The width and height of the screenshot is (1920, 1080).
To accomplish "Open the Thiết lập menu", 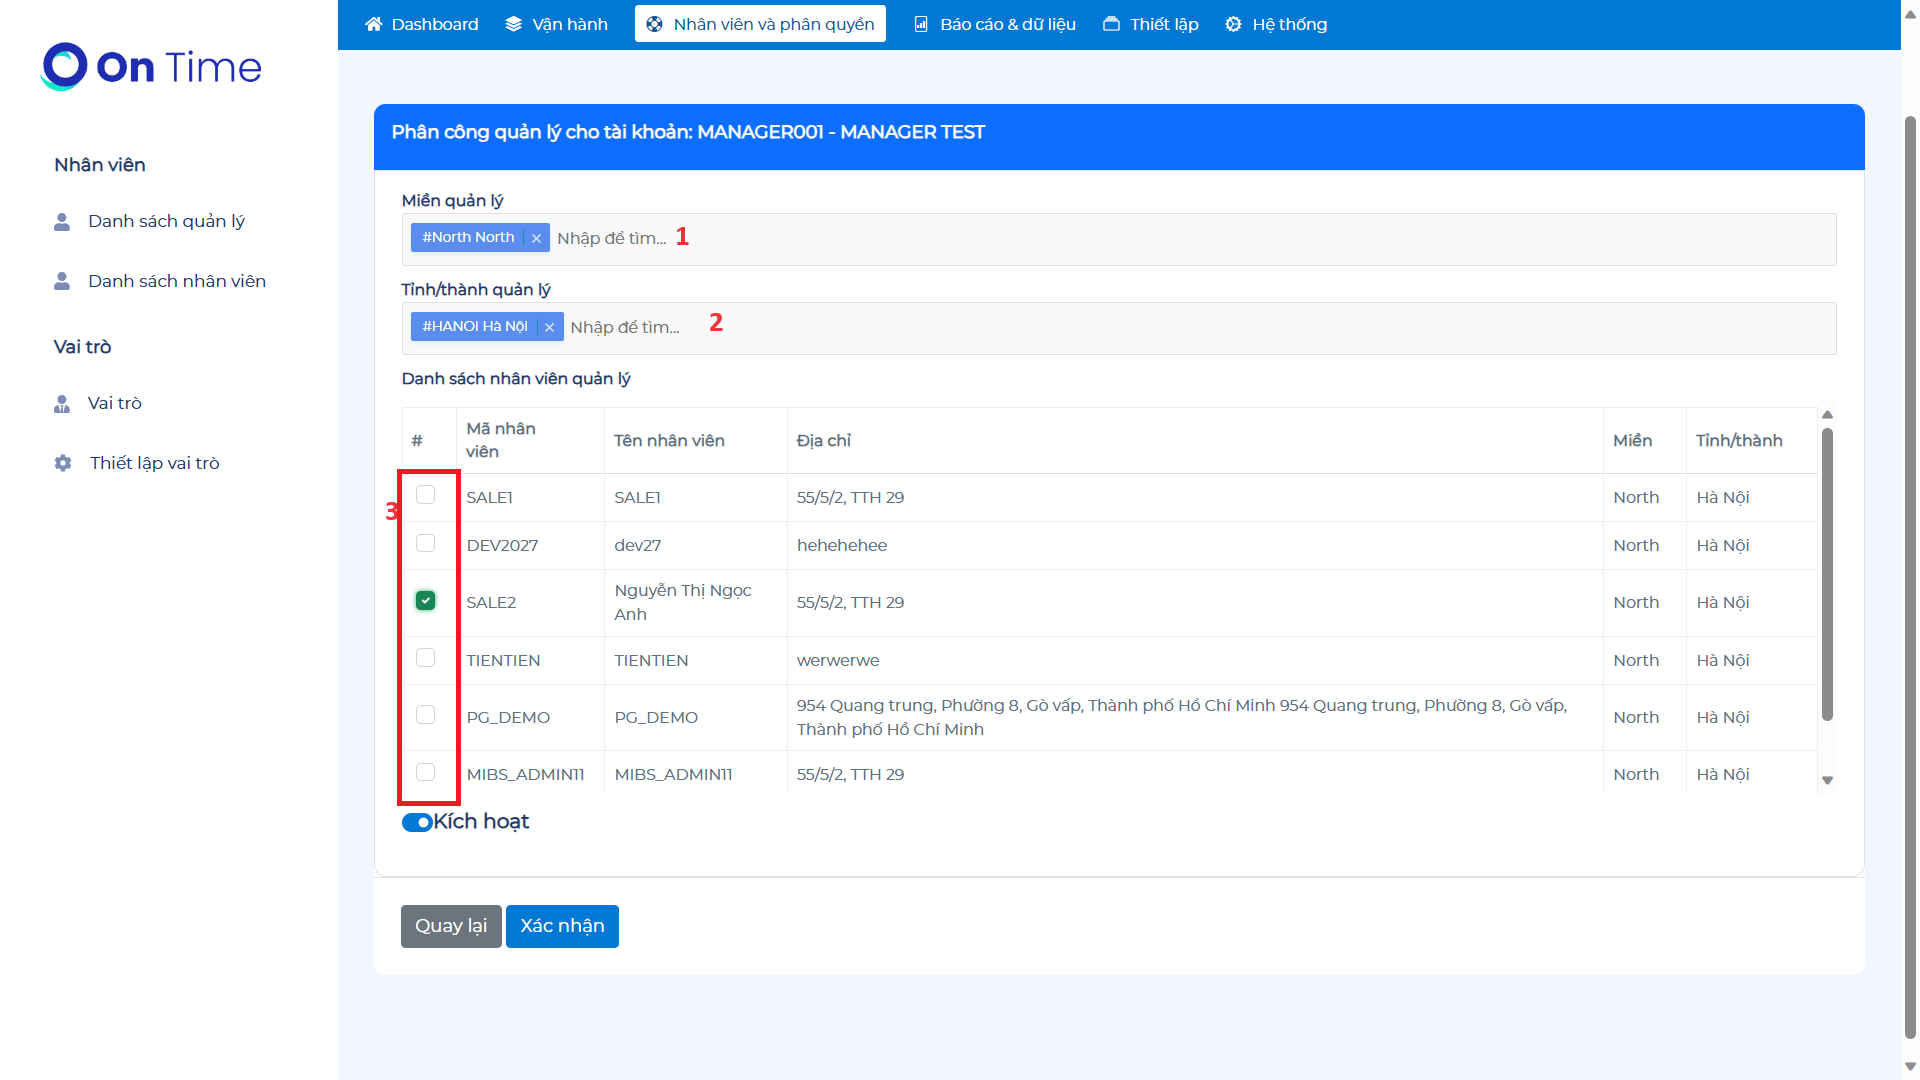I will tap(1151, 24).
